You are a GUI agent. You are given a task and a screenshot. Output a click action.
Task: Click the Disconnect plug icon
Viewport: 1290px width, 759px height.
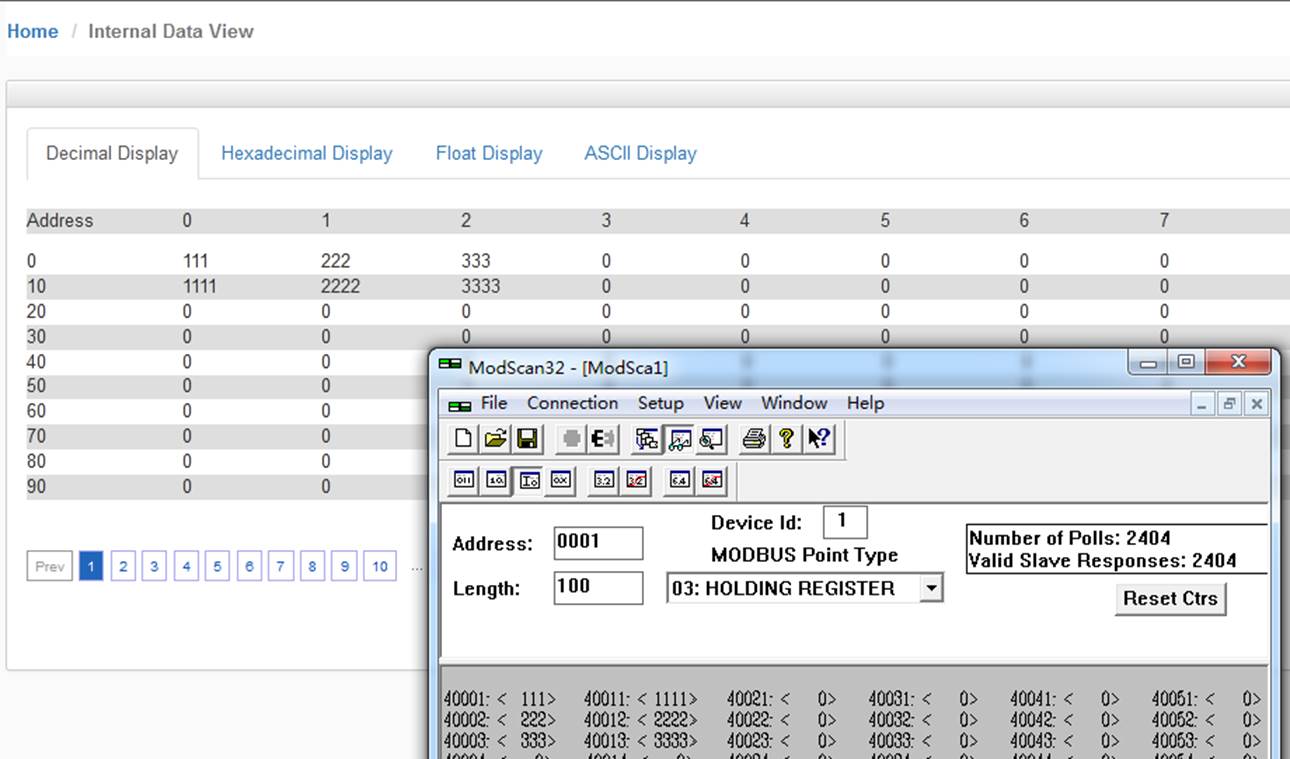coord(604,438)
